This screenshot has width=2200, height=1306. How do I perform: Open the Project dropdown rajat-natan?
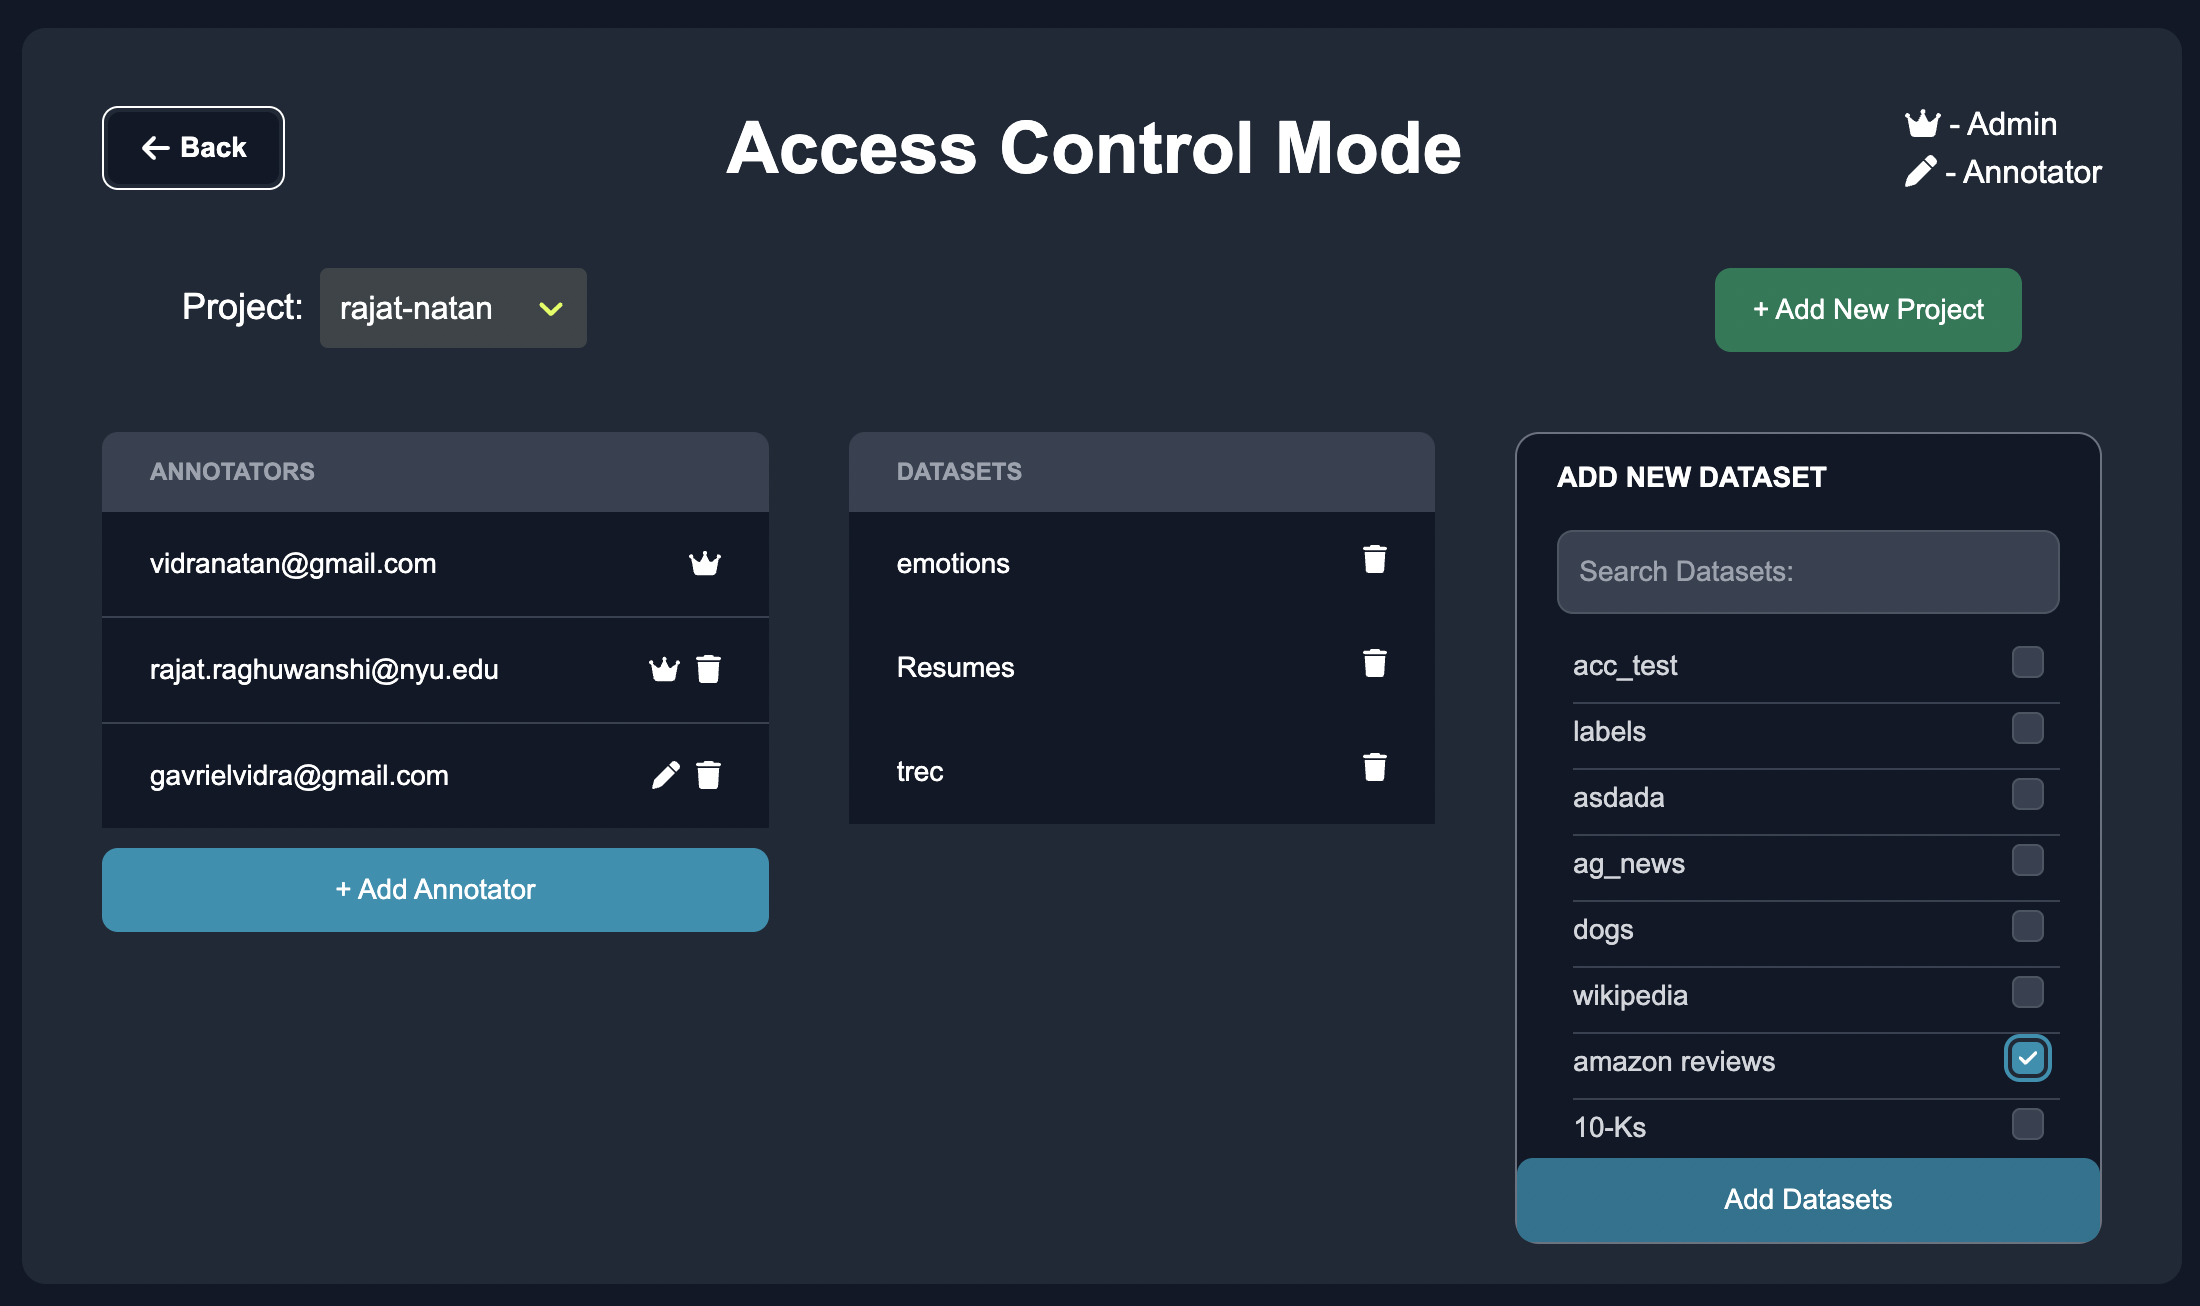(x=453, y=308)
